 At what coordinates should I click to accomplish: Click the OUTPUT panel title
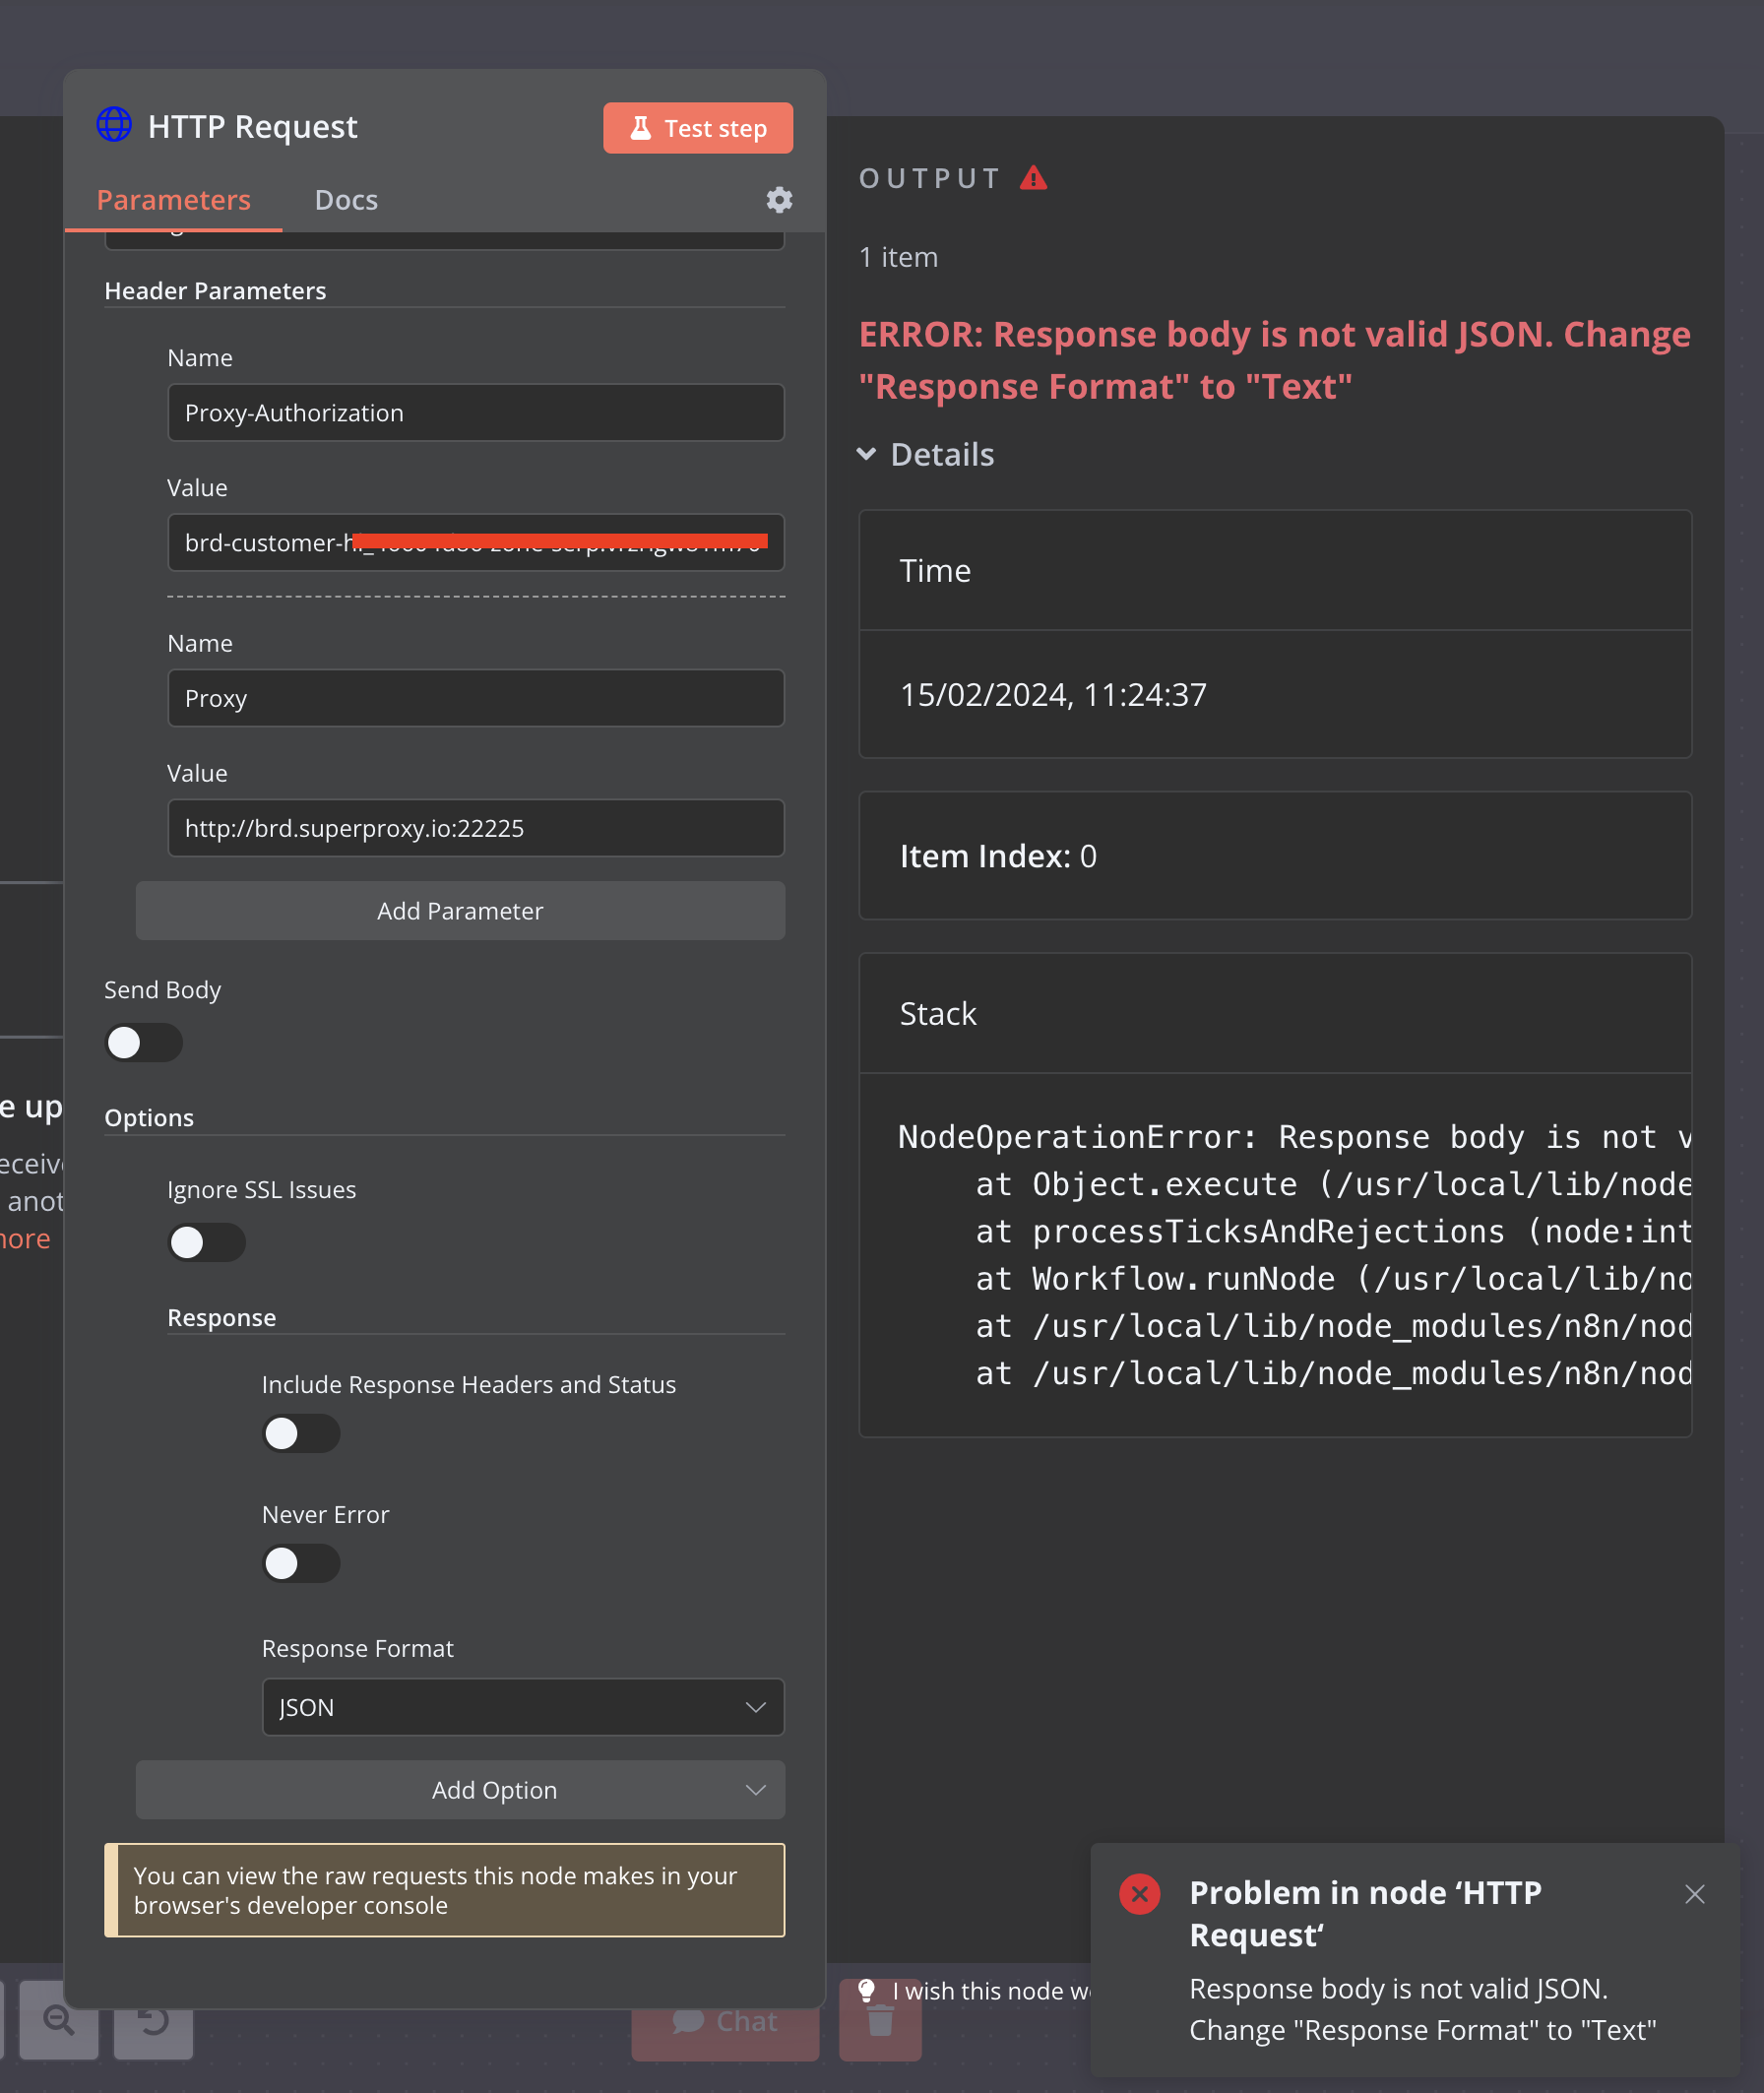(x=929, y=178)
